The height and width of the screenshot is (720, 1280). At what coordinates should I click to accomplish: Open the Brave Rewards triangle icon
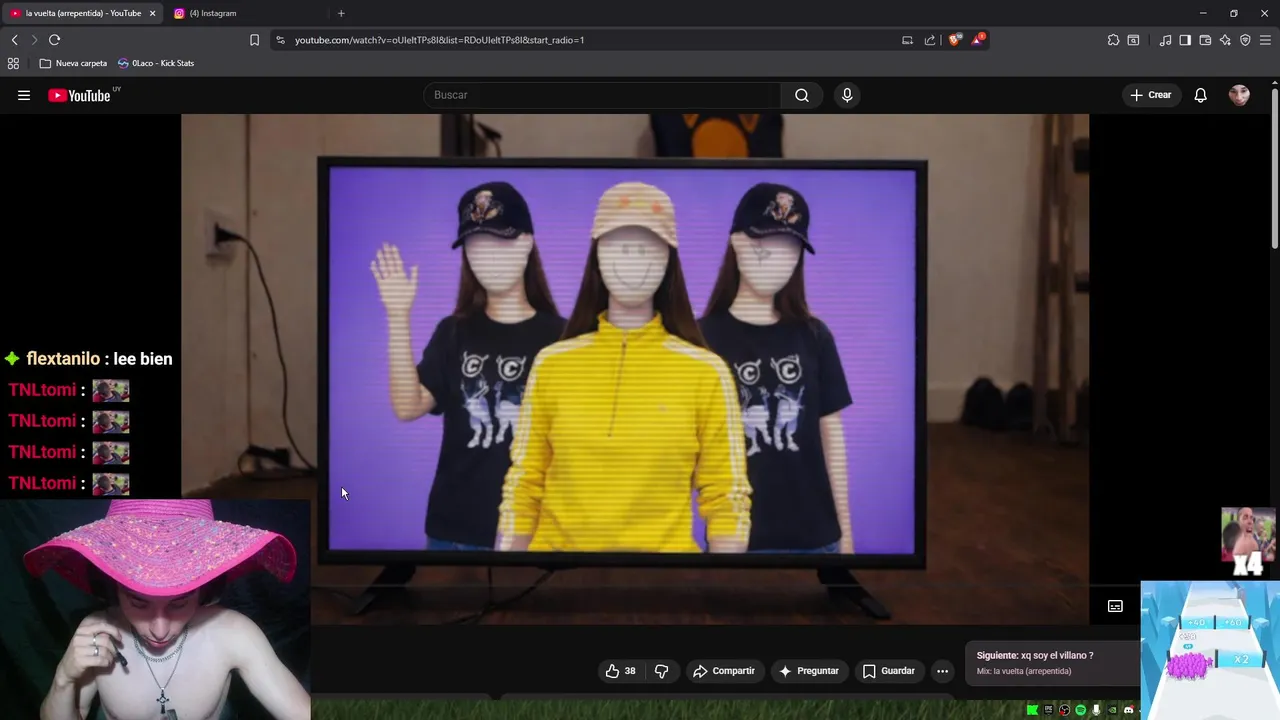[x=977, y=40]
